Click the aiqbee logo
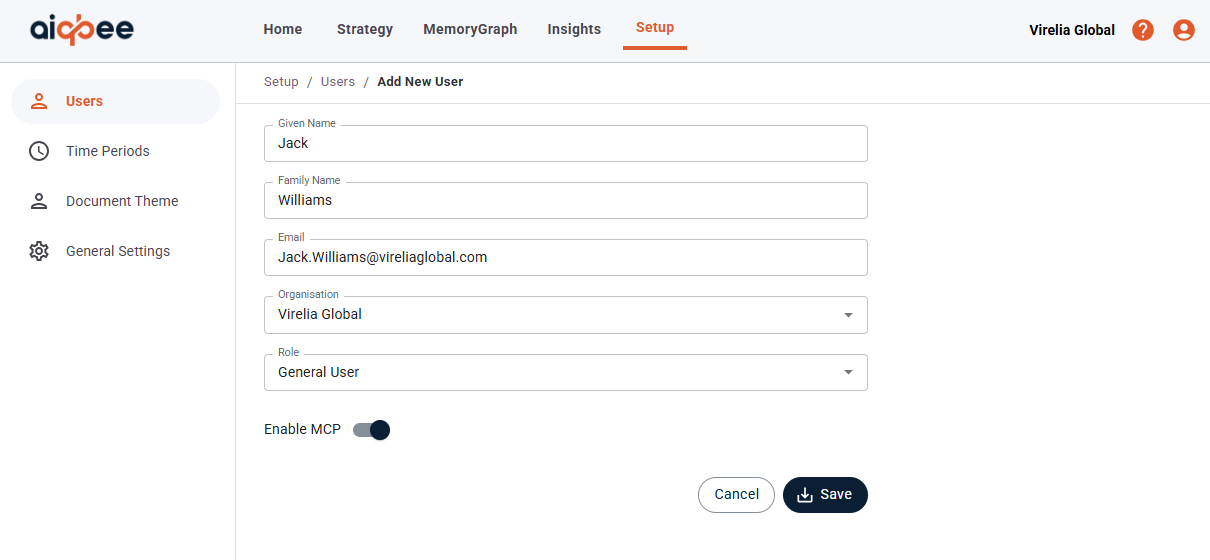 click(x=82, y=30)
